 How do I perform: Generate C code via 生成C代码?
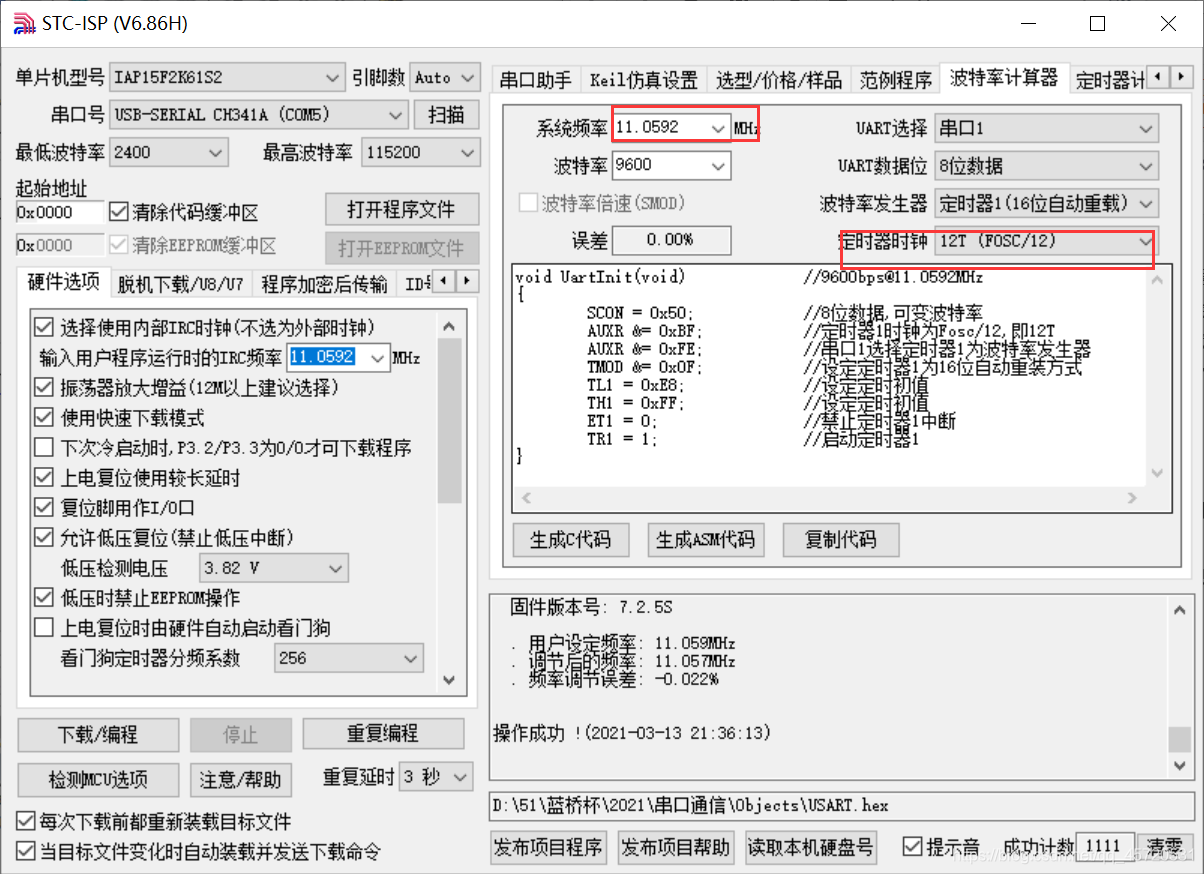pyautogui.click(x=571, y=539)
